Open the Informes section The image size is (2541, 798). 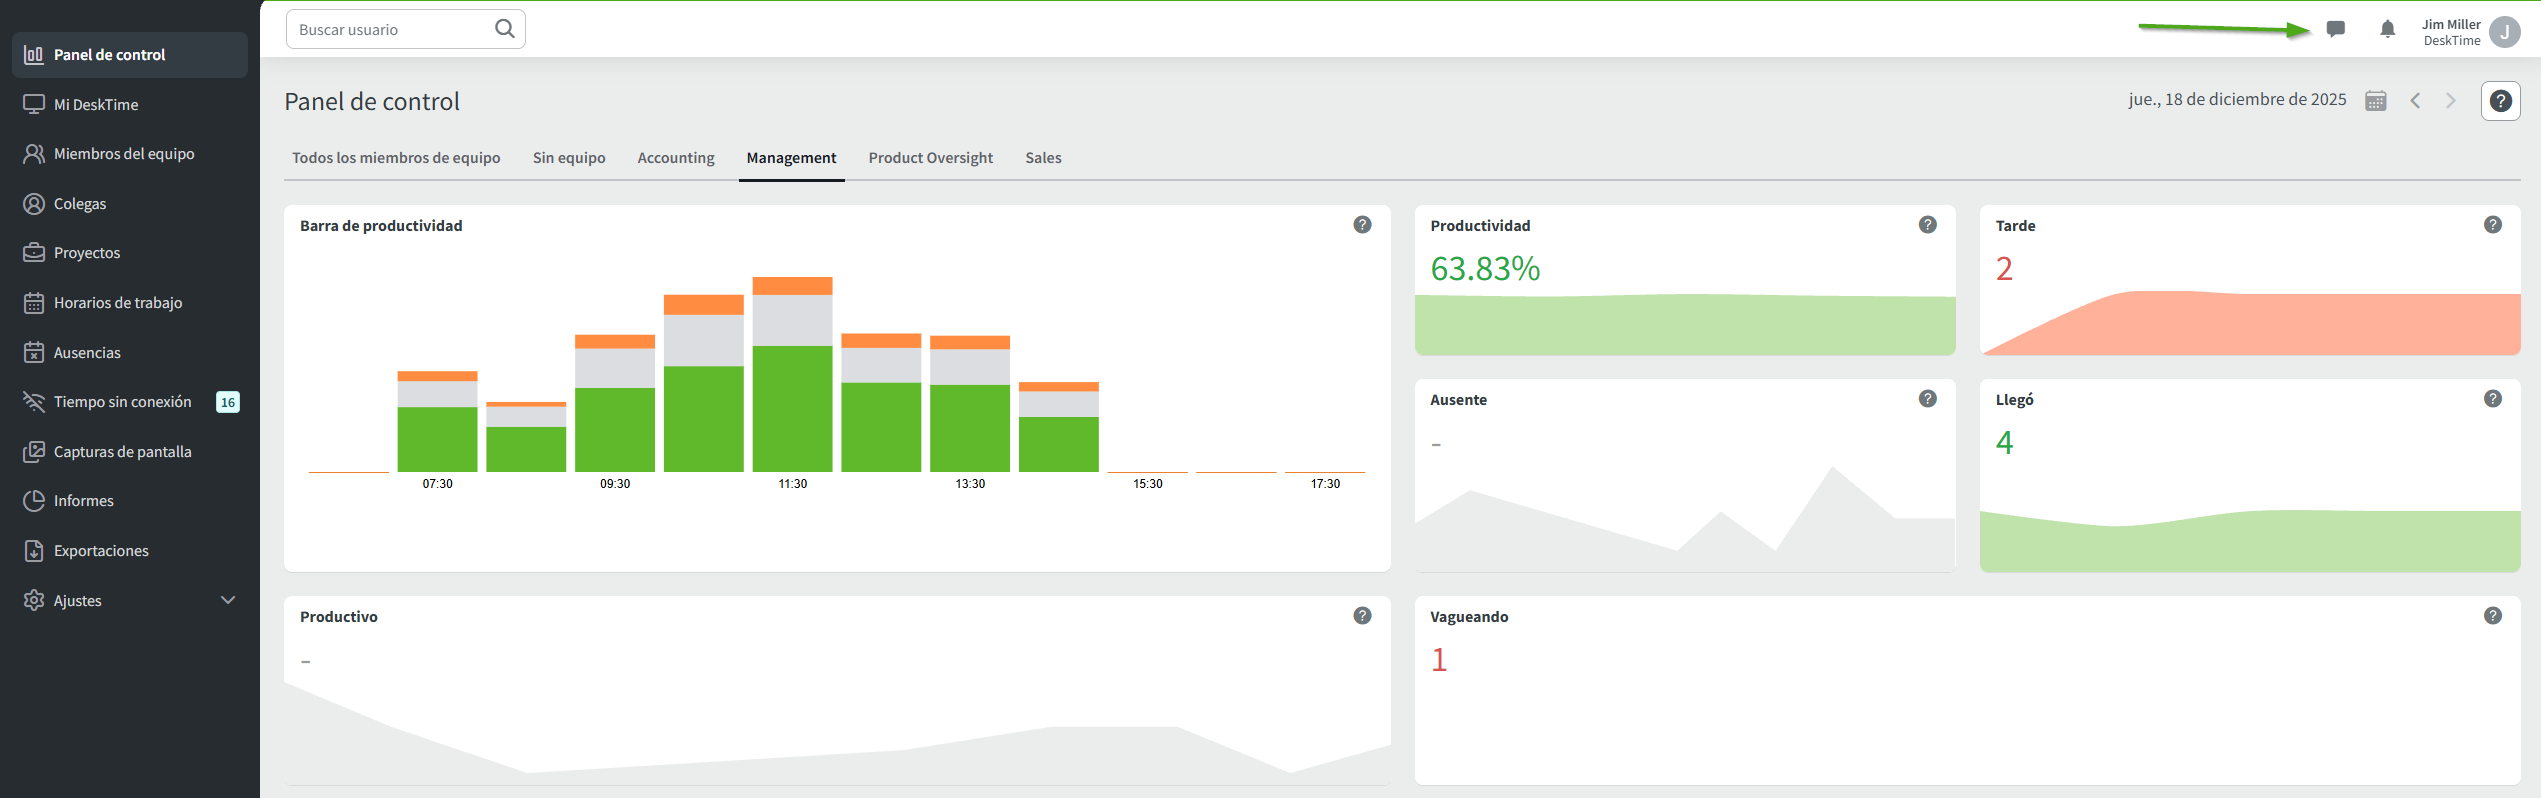tap(84, 501)
